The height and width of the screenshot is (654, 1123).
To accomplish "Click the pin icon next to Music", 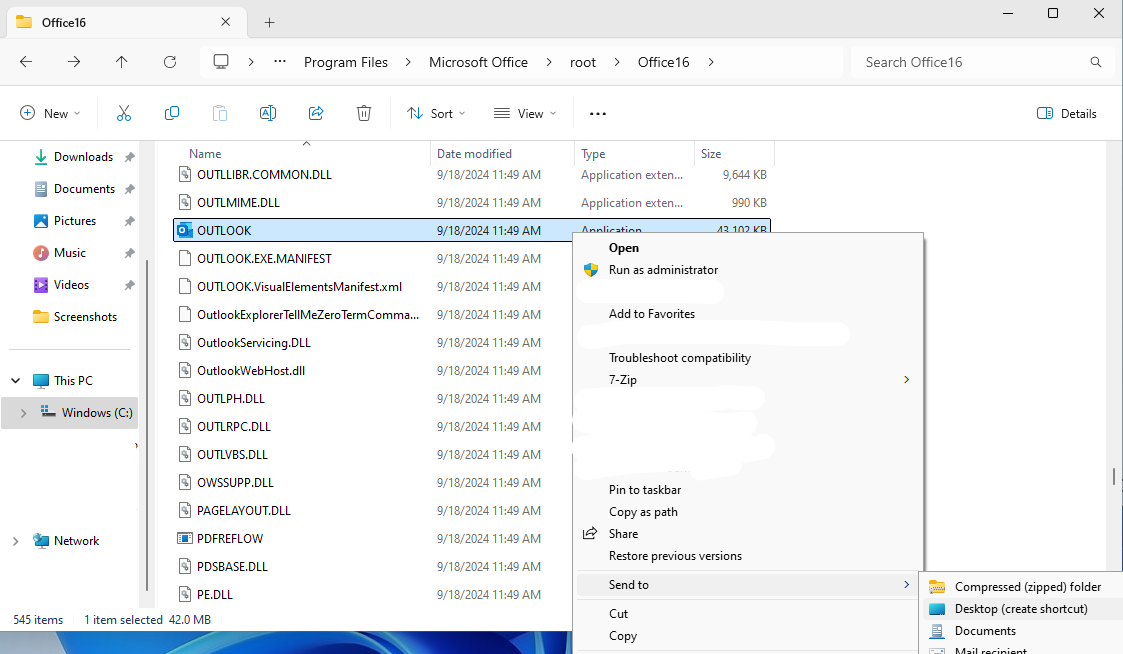I will (x=130, y=253).
